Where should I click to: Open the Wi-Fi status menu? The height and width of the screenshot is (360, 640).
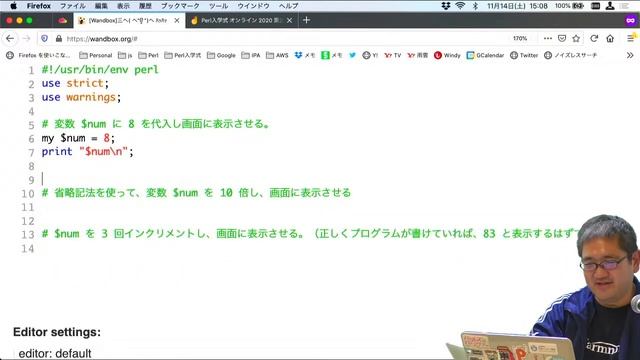pos(460,6)
